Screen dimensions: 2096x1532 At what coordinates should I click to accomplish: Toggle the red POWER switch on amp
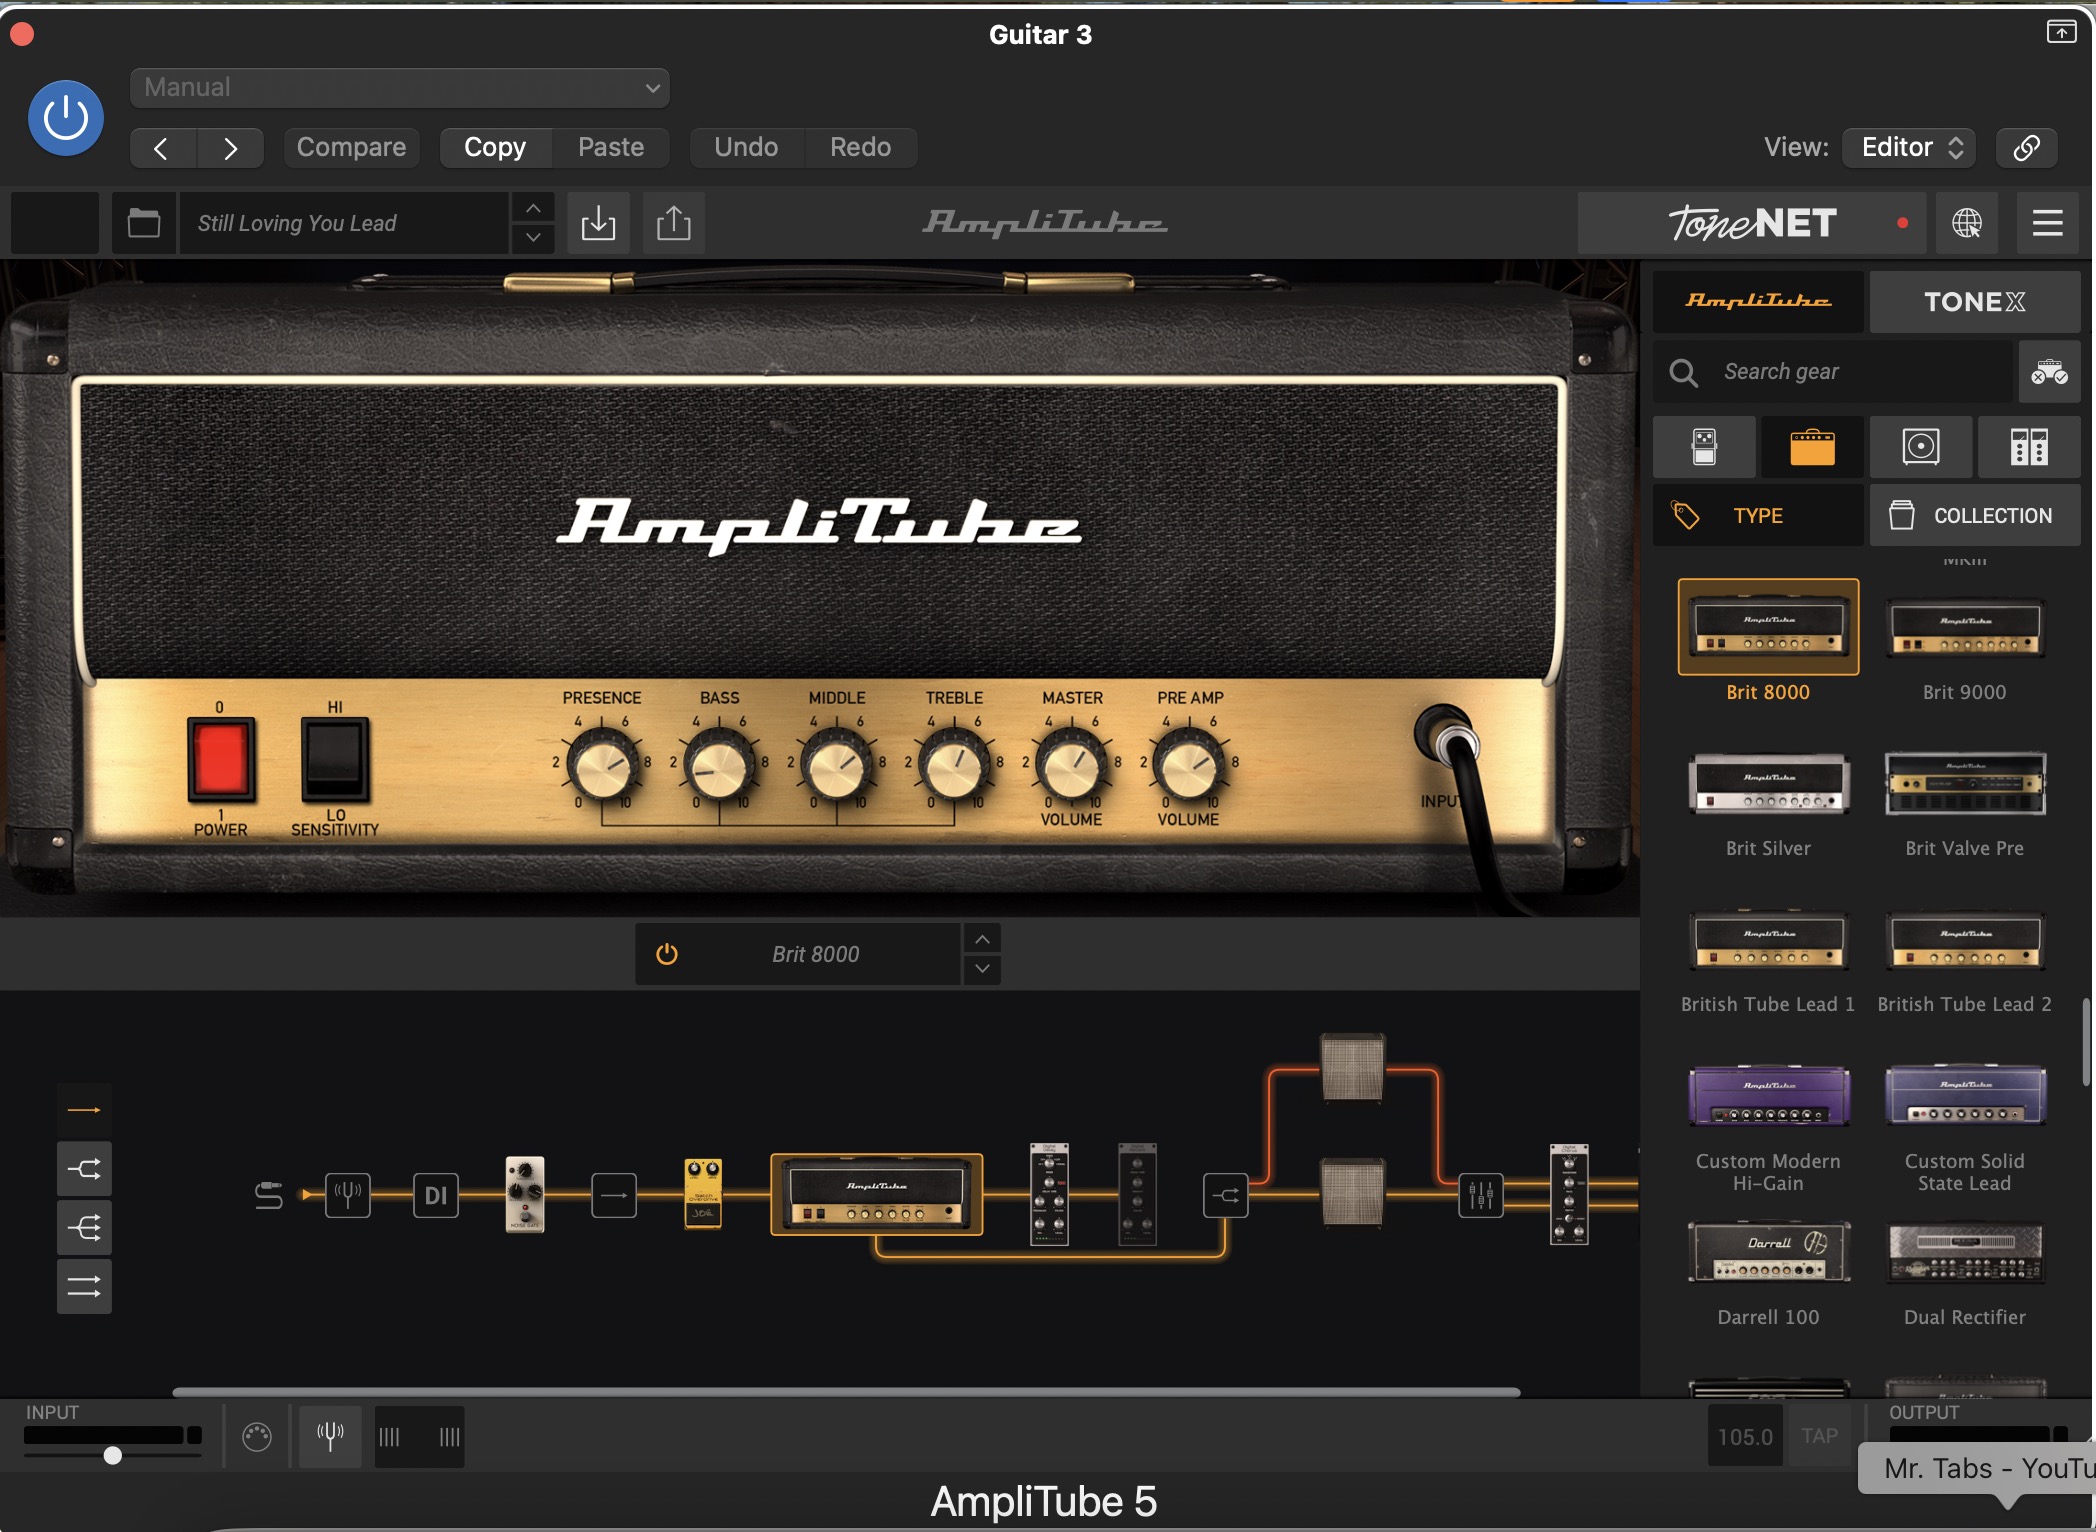click(x=221, y=760)
